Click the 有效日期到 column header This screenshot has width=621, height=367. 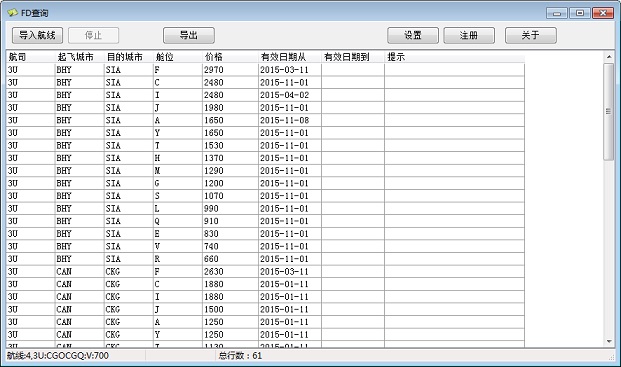(352, 57)
